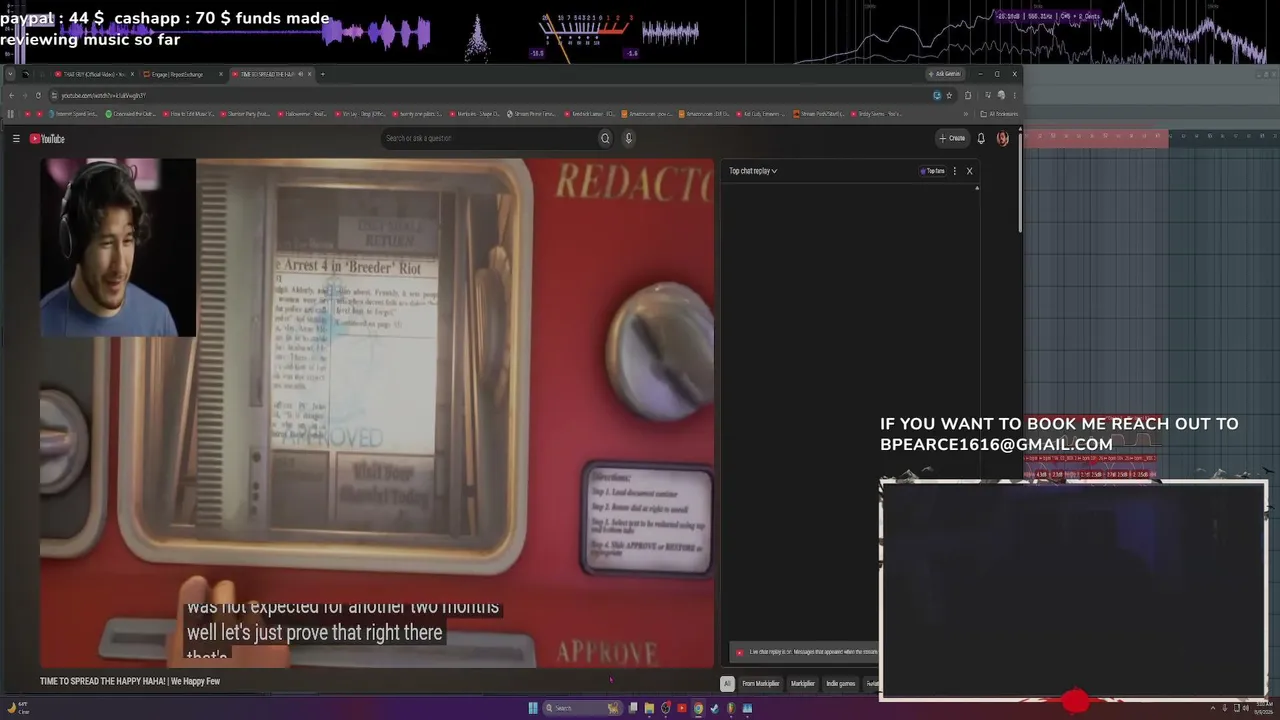Screen dimensions: 1280x720
Task: Open the YouTube account avatar menu
Action: 1003,138
